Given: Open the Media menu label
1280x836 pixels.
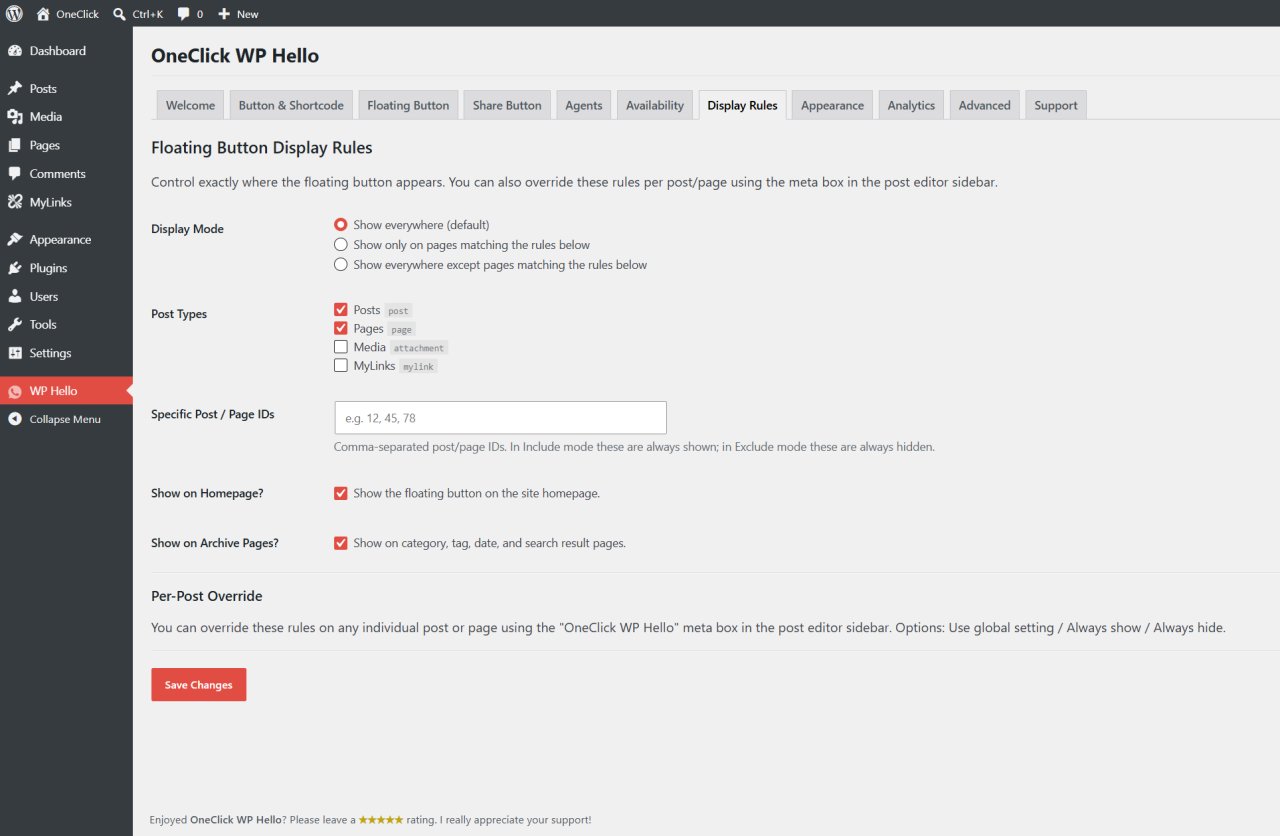Looking at the screenshot, I should click(x=46, y=117).
